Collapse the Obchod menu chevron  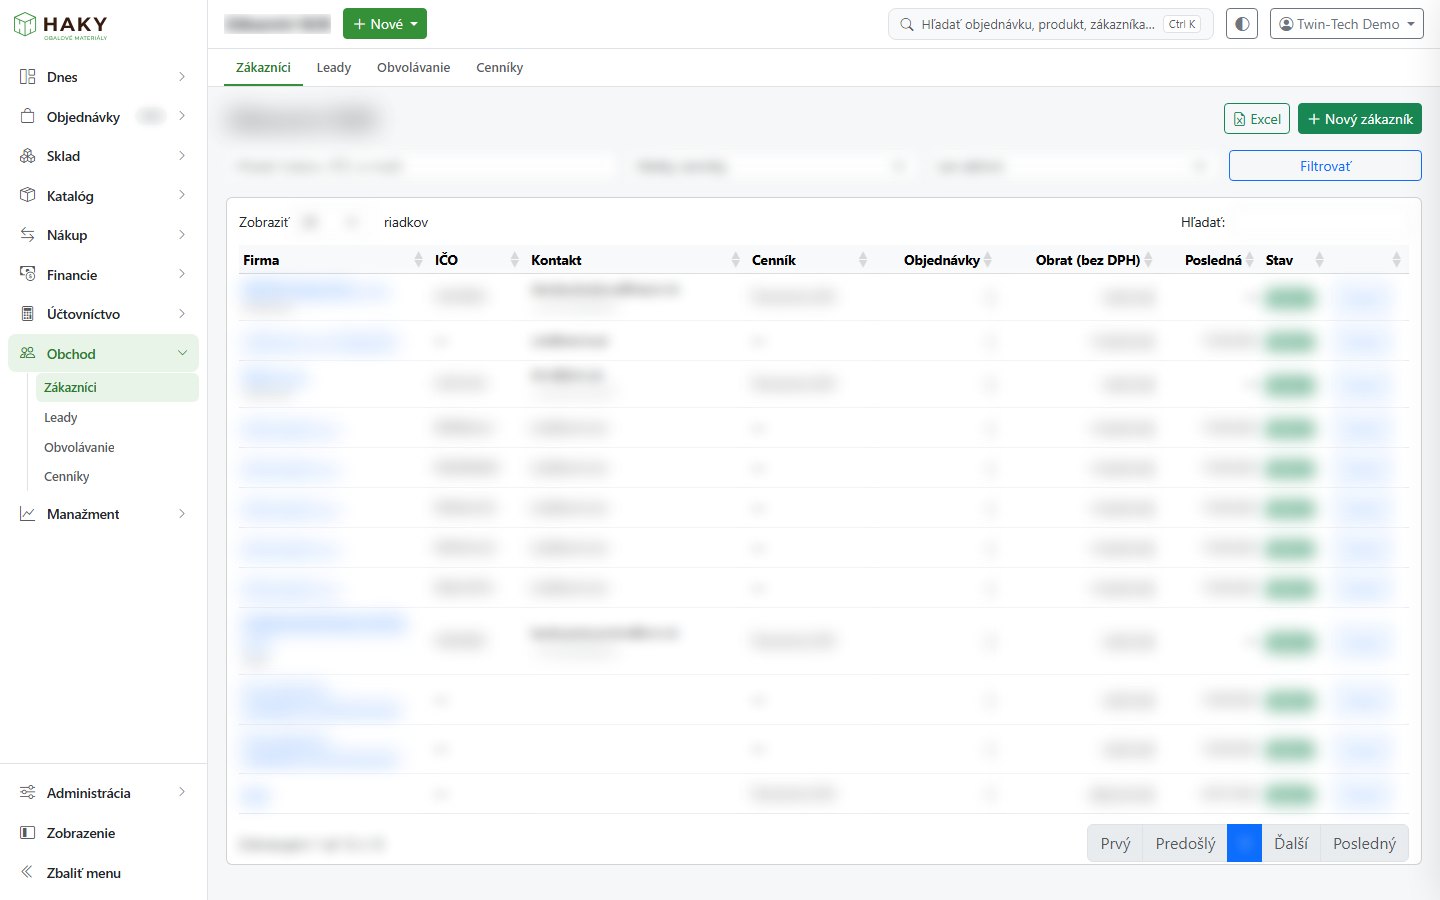point(182,353)
